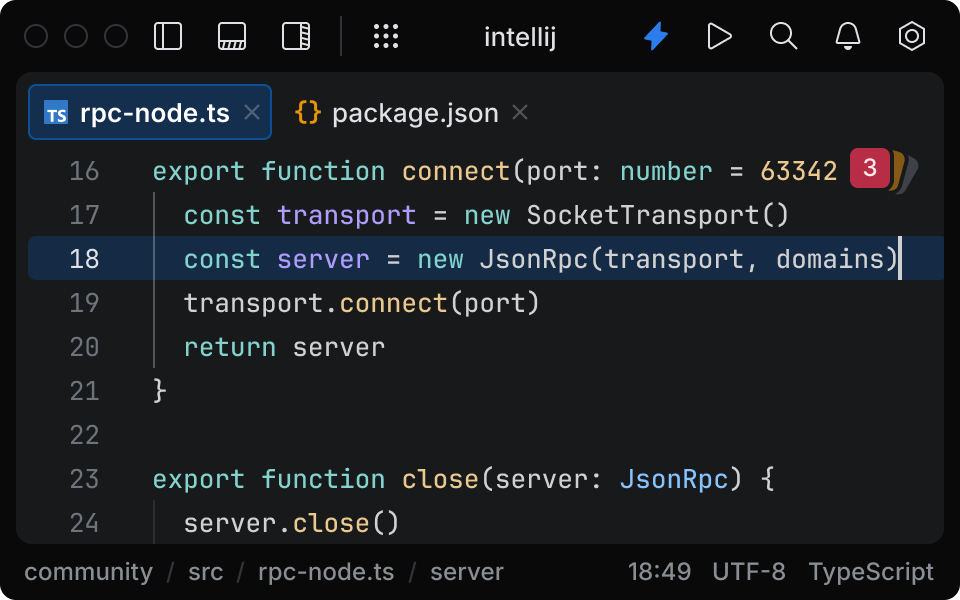960x600 pixels.
Task: Change encoding by clicking UTF-8
Action: 748,571
